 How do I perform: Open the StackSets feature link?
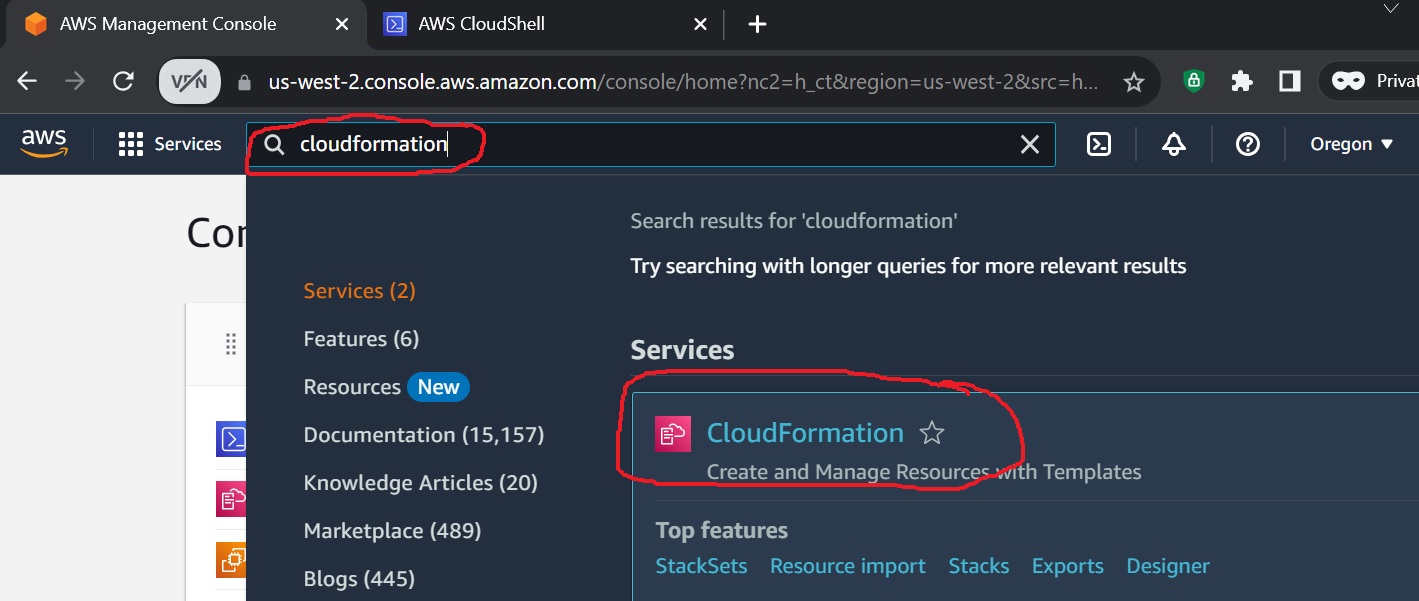[701, 566]
